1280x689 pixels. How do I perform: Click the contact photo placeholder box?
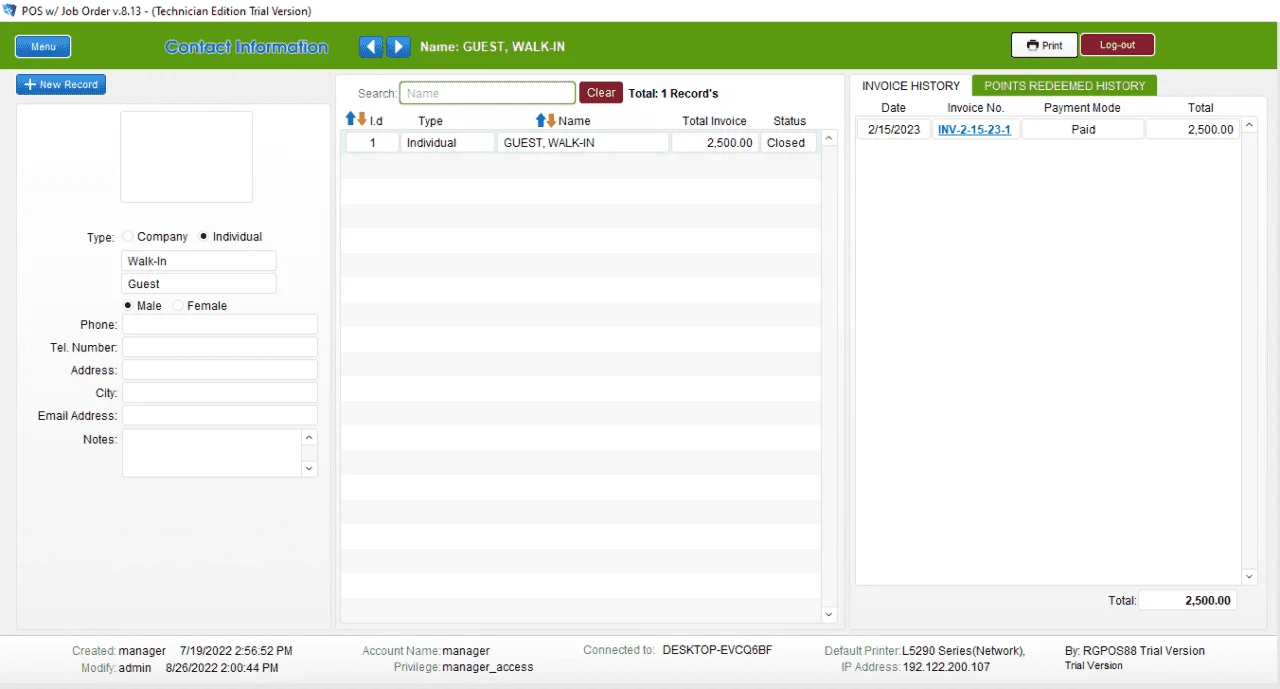tap(187, 157)
